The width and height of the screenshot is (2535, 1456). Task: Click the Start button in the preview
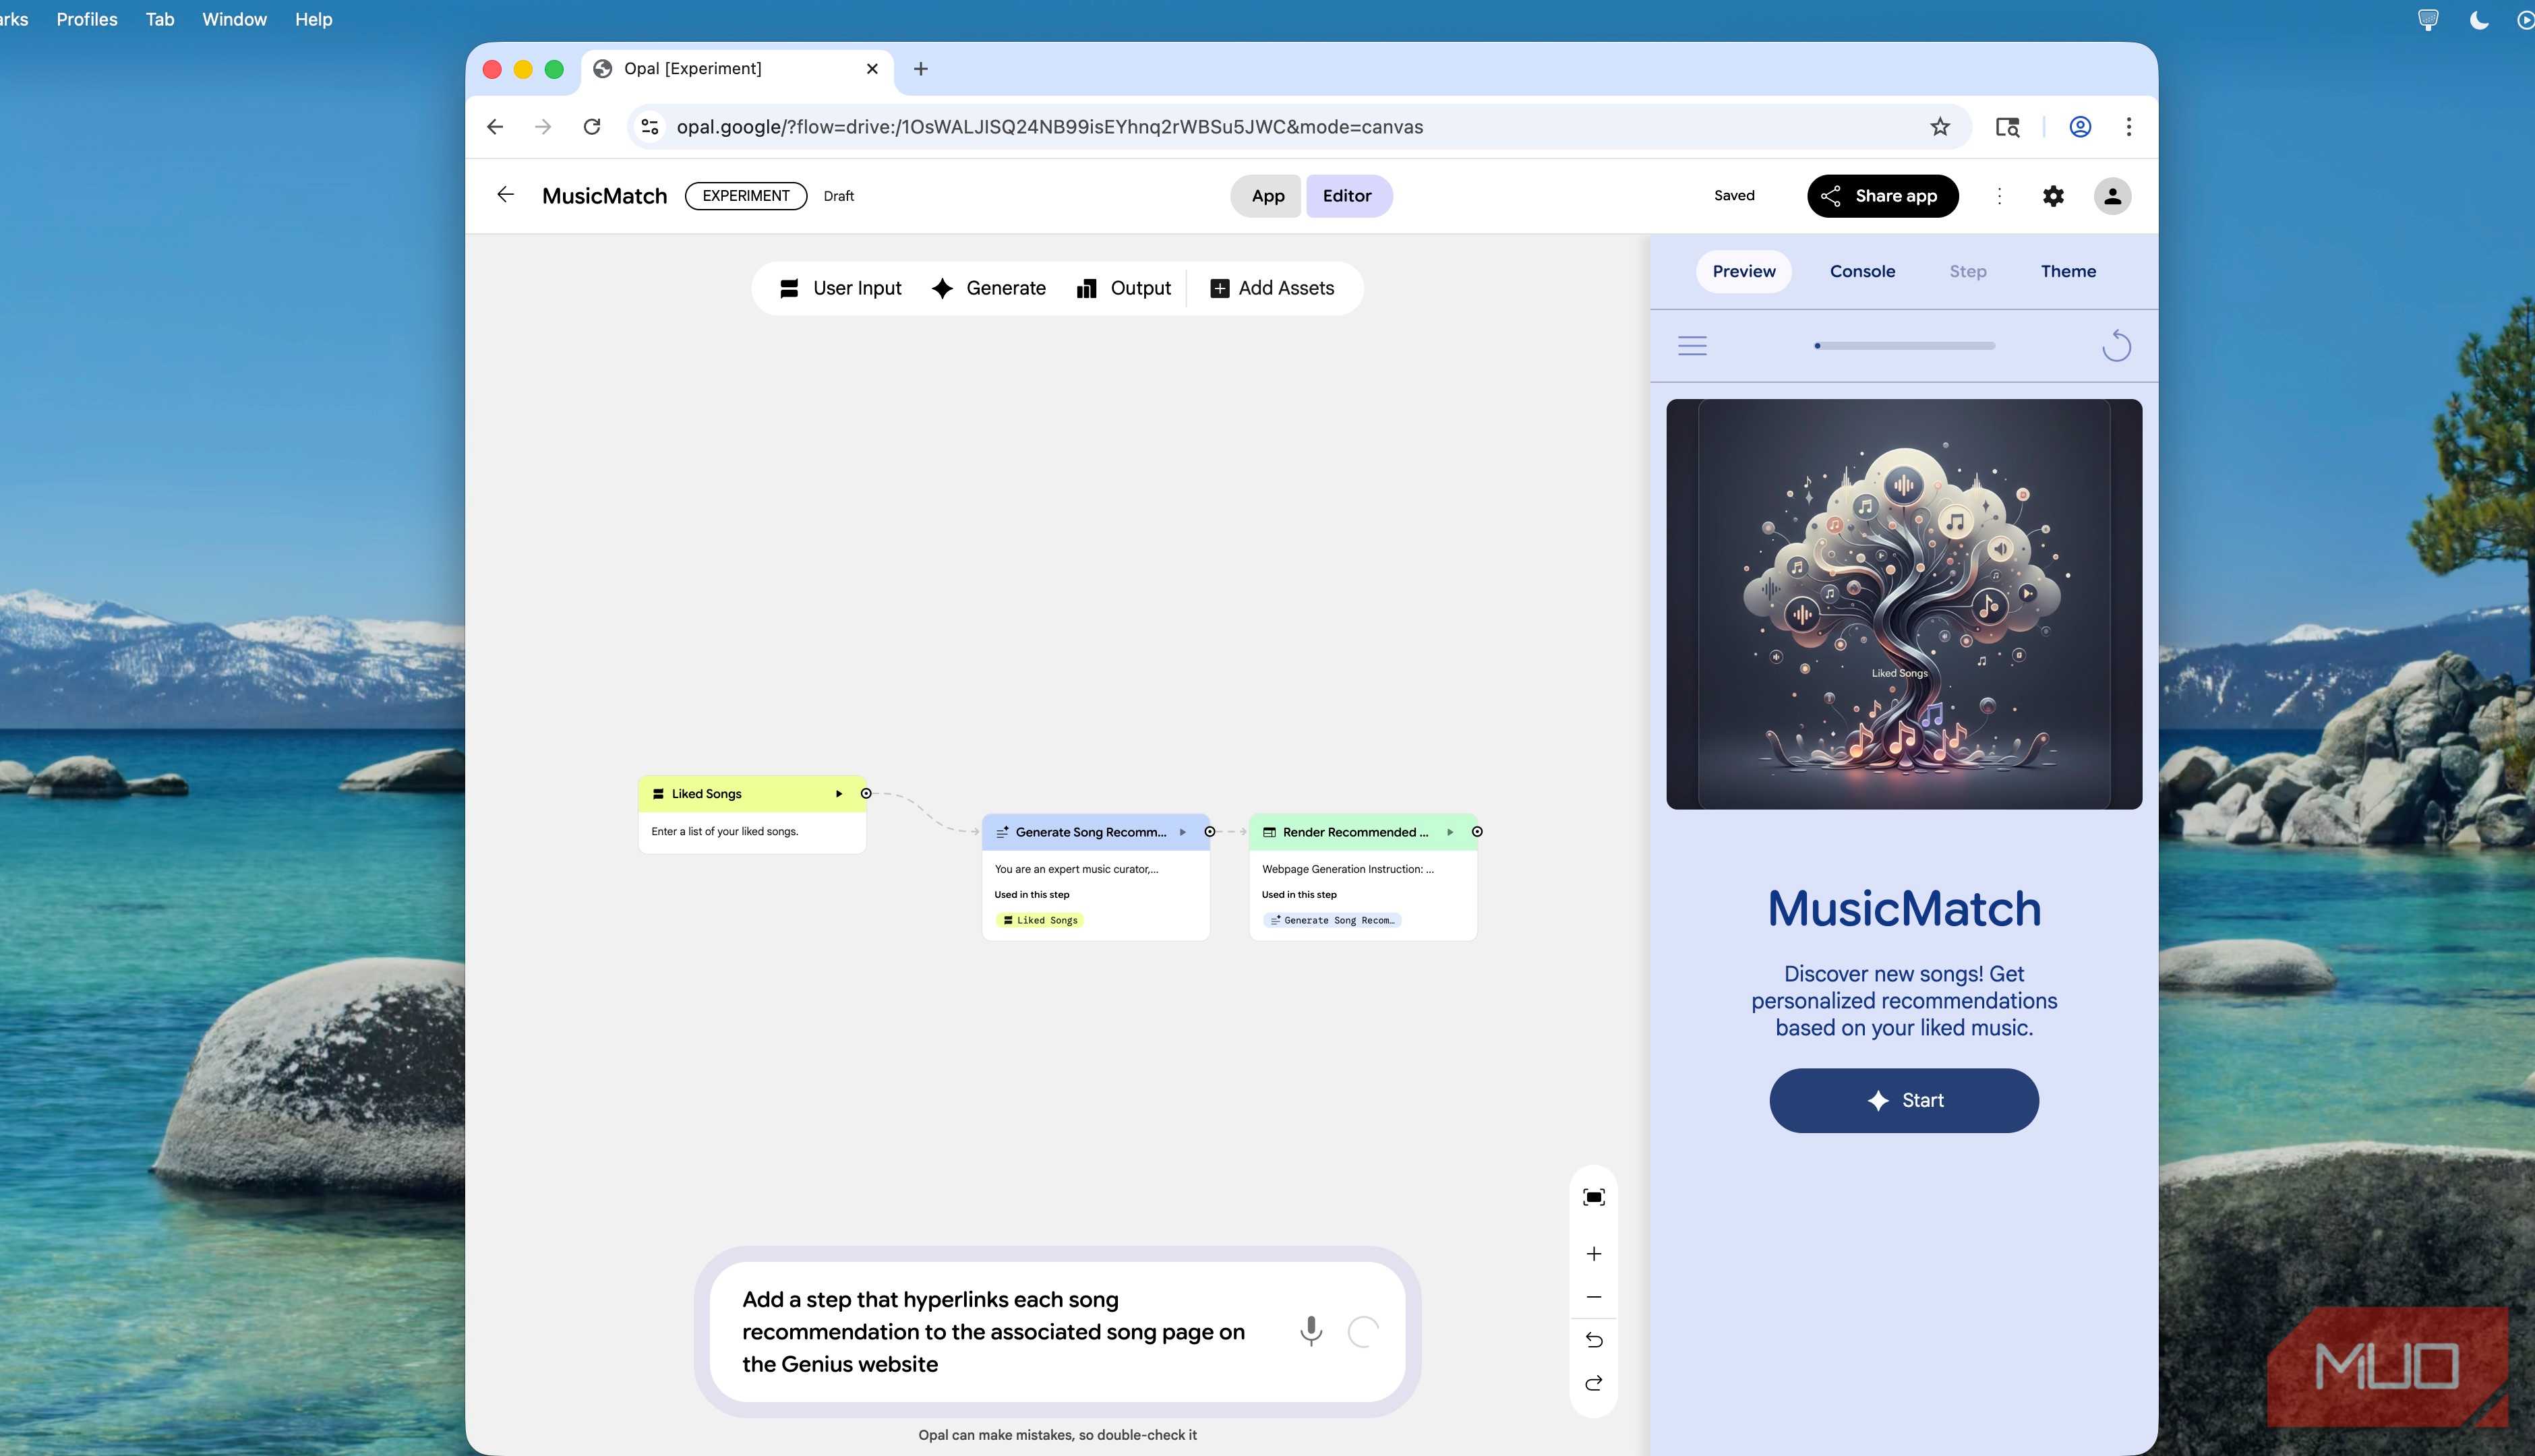(1903, 1100)
